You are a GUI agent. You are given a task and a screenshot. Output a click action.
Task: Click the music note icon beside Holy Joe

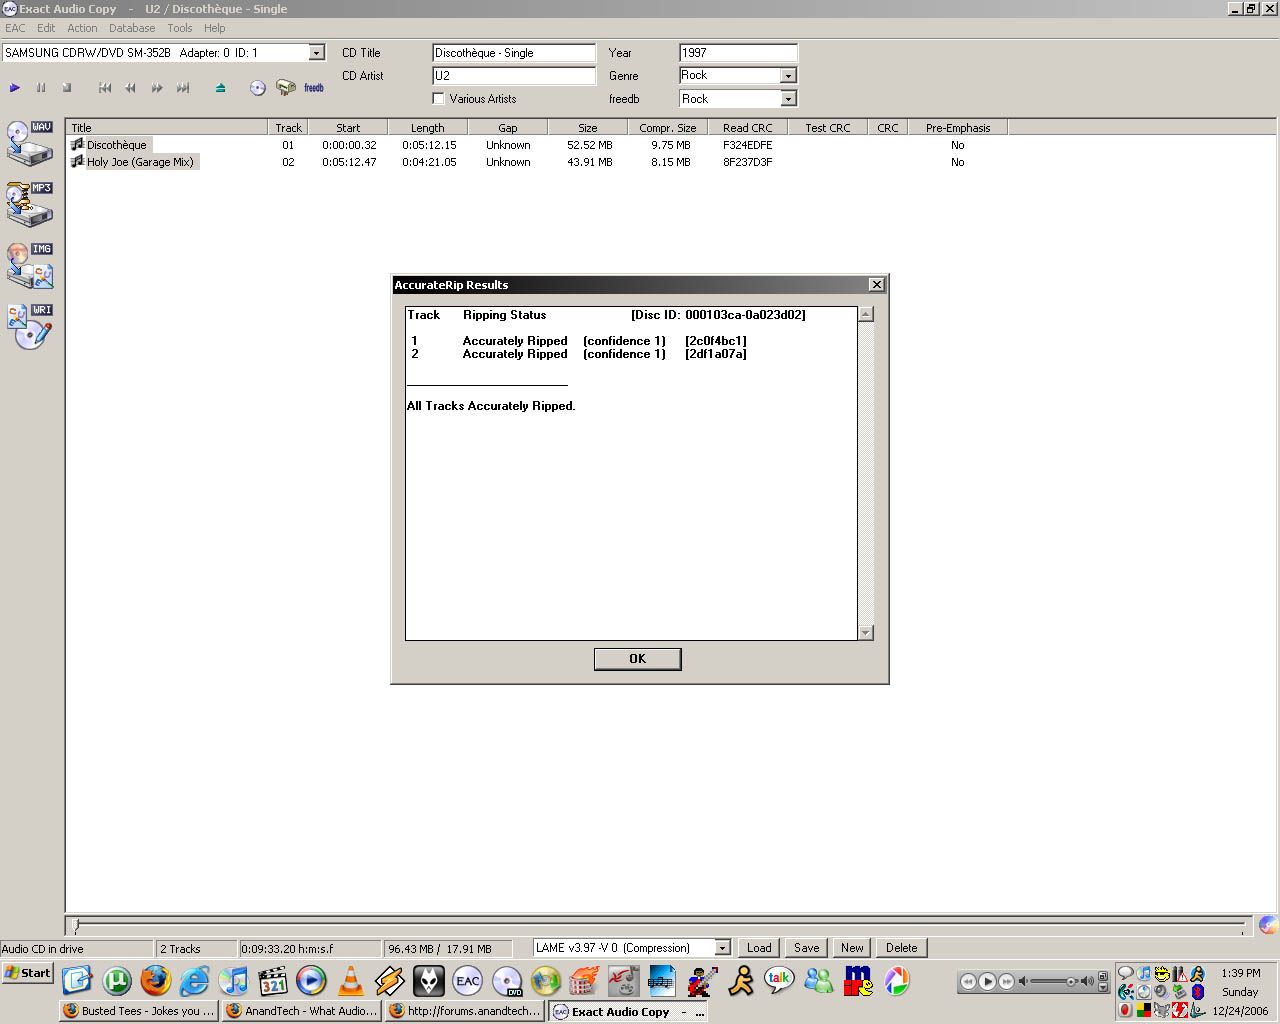pos(77,162)
